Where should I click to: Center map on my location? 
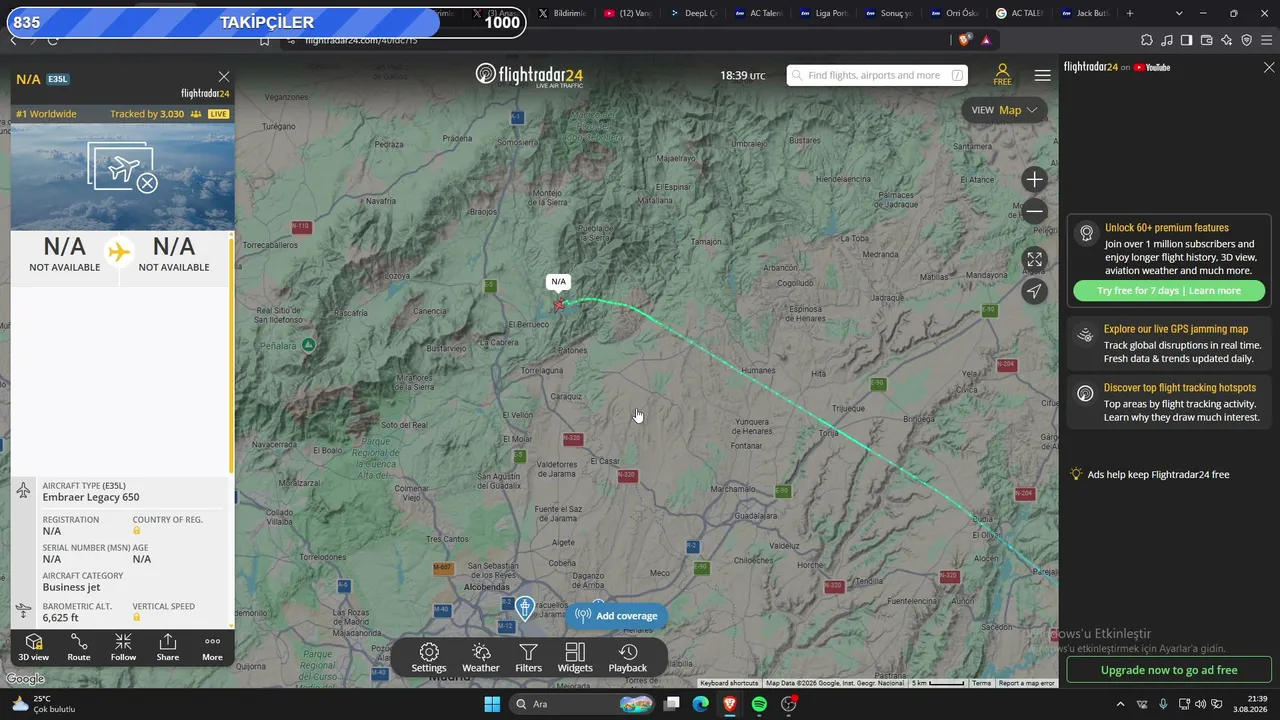(1034, 291)
